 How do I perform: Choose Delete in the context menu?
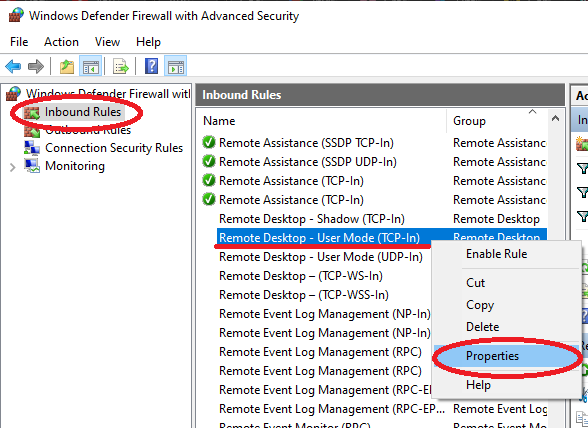pyautogui.click(x=482, y=327)
